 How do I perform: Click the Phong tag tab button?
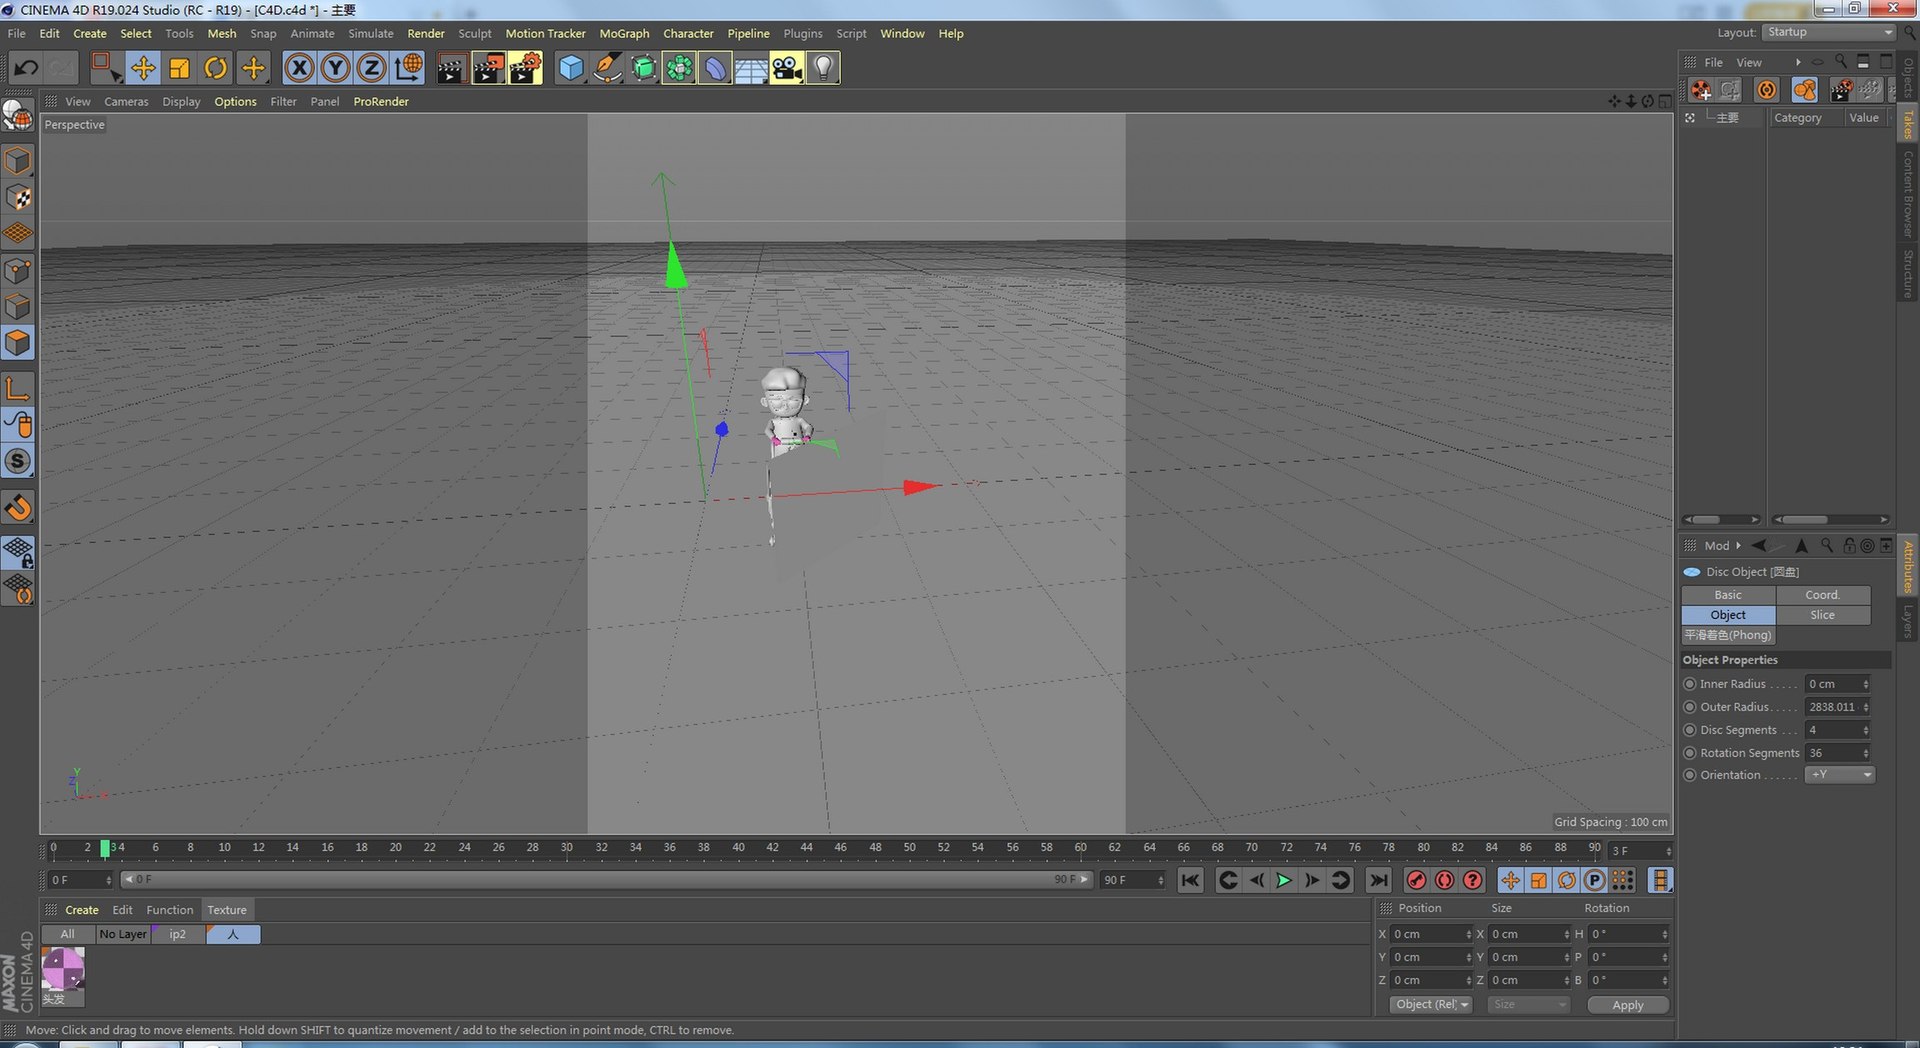pos(1728,635)
